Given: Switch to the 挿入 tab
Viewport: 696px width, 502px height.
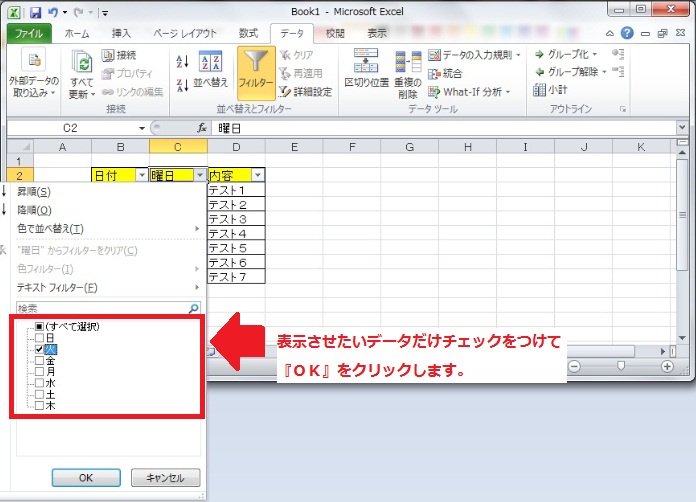Looking at the screenshot, I should click(x=121, y=33).
